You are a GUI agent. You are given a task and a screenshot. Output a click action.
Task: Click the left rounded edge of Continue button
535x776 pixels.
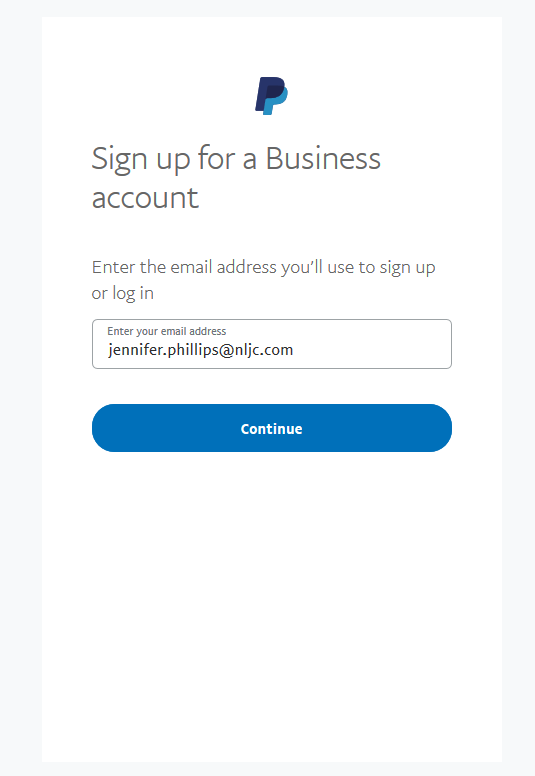[104, 428]
